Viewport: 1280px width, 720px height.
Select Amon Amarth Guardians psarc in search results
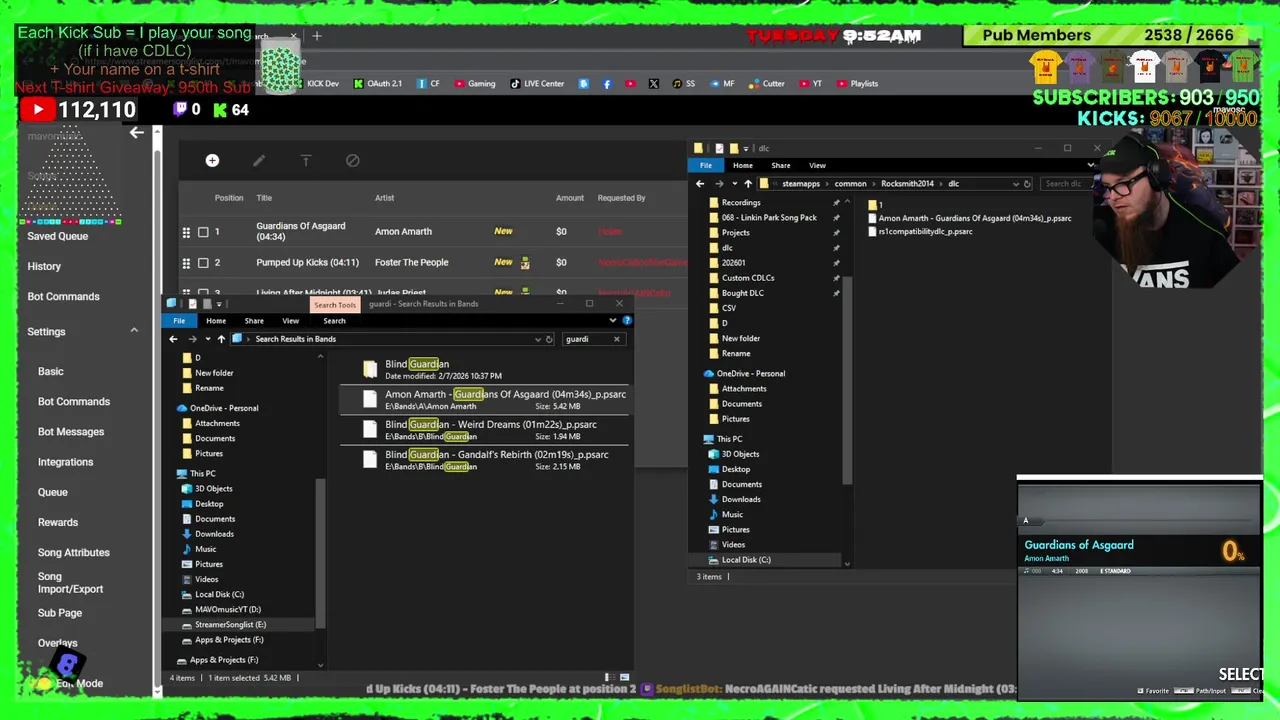(x=484, y=399)
